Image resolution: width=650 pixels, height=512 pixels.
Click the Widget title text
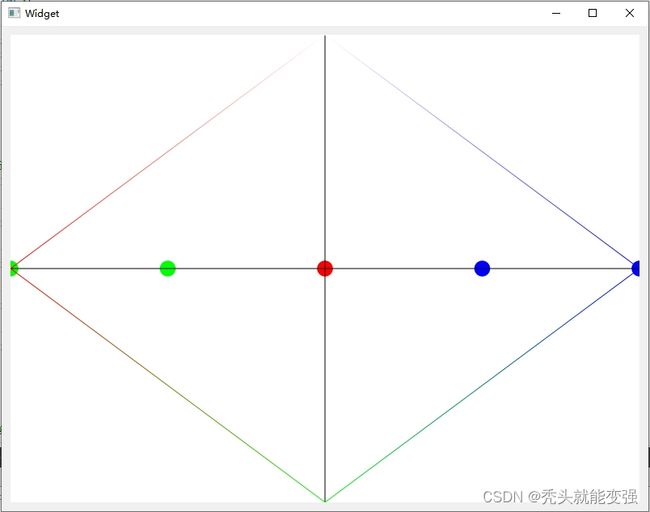42,14
